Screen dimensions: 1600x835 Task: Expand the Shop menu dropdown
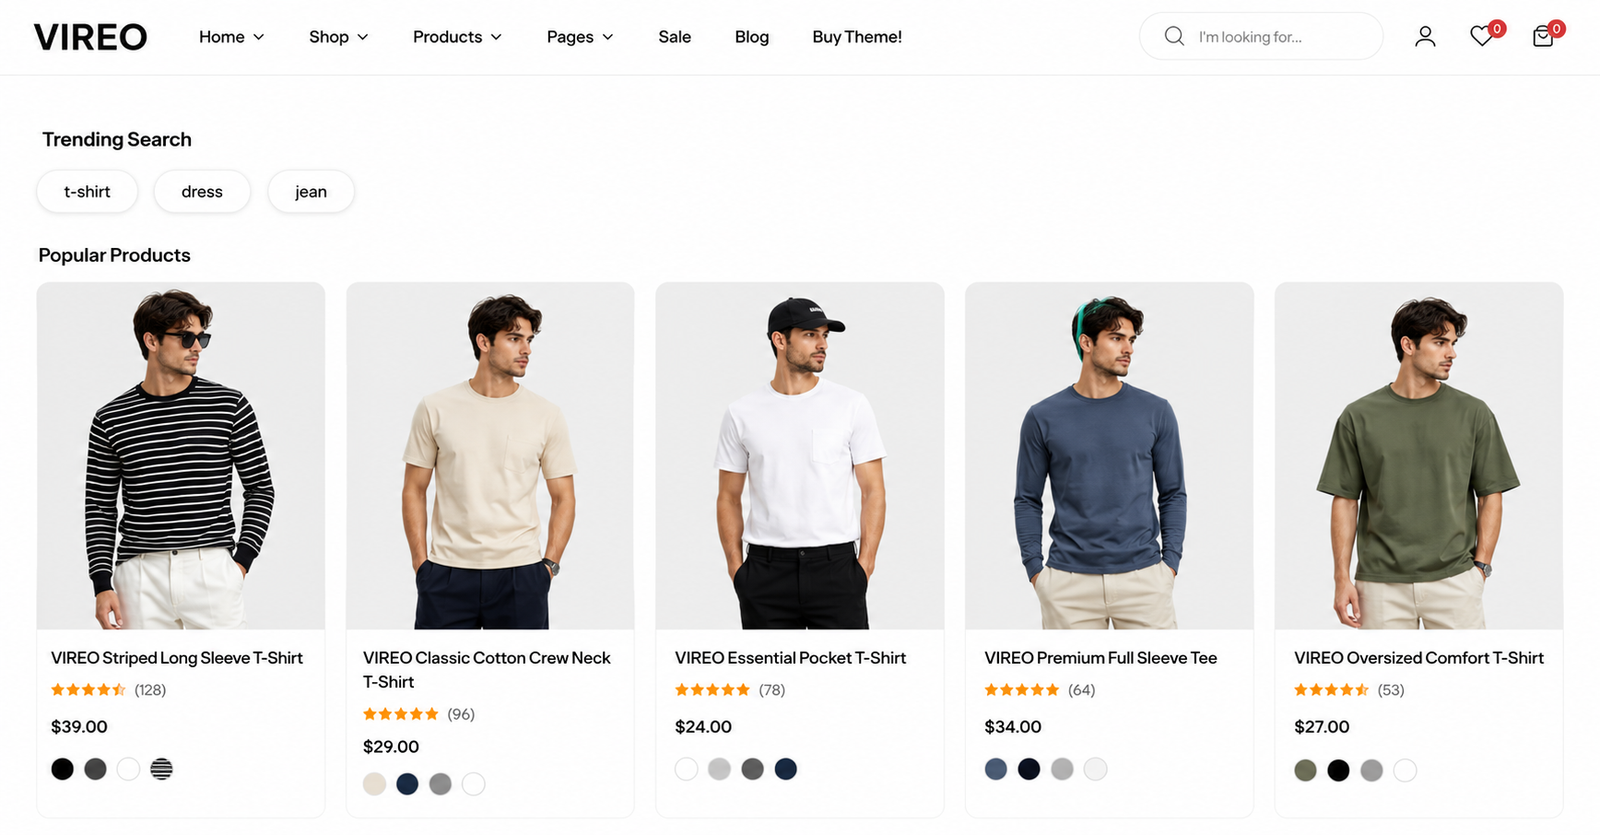tap(338, 37)
